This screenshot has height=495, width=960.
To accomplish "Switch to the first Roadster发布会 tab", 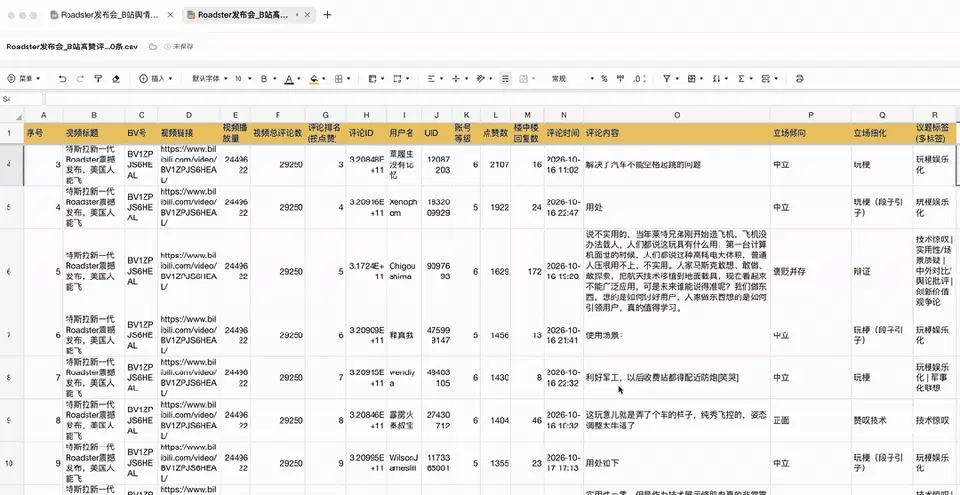I will (110, 15).
